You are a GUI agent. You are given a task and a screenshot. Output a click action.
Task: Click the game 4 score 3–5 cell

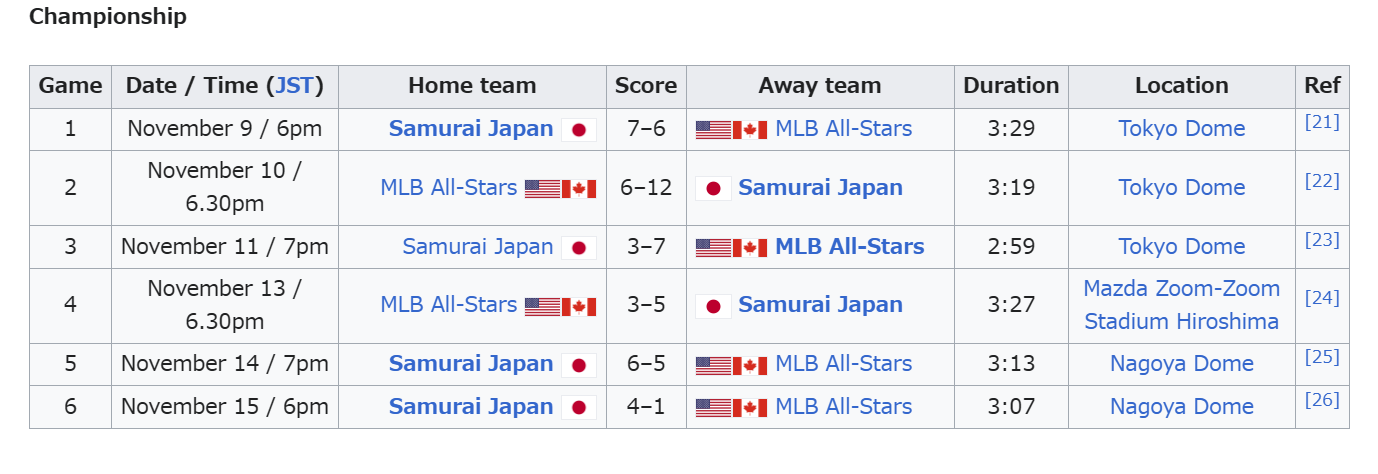pos(646,305)
